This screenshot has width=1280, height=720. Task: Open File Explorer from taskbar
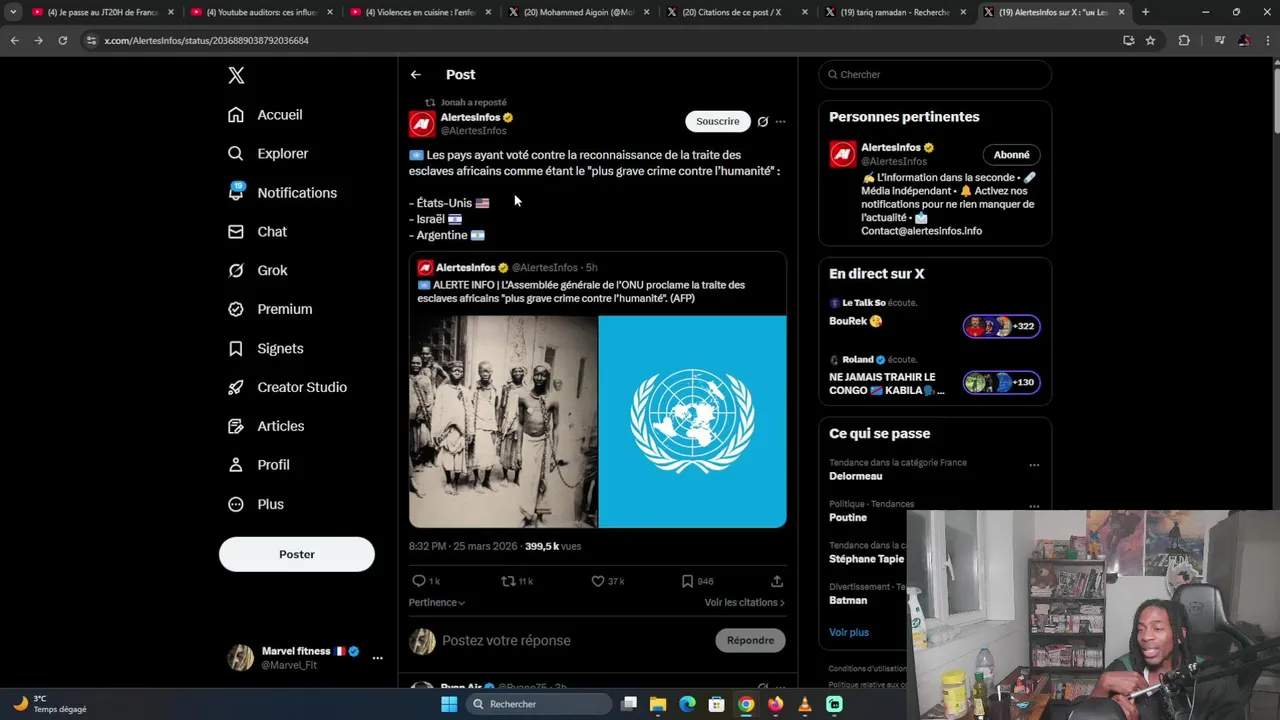point(658,704)
